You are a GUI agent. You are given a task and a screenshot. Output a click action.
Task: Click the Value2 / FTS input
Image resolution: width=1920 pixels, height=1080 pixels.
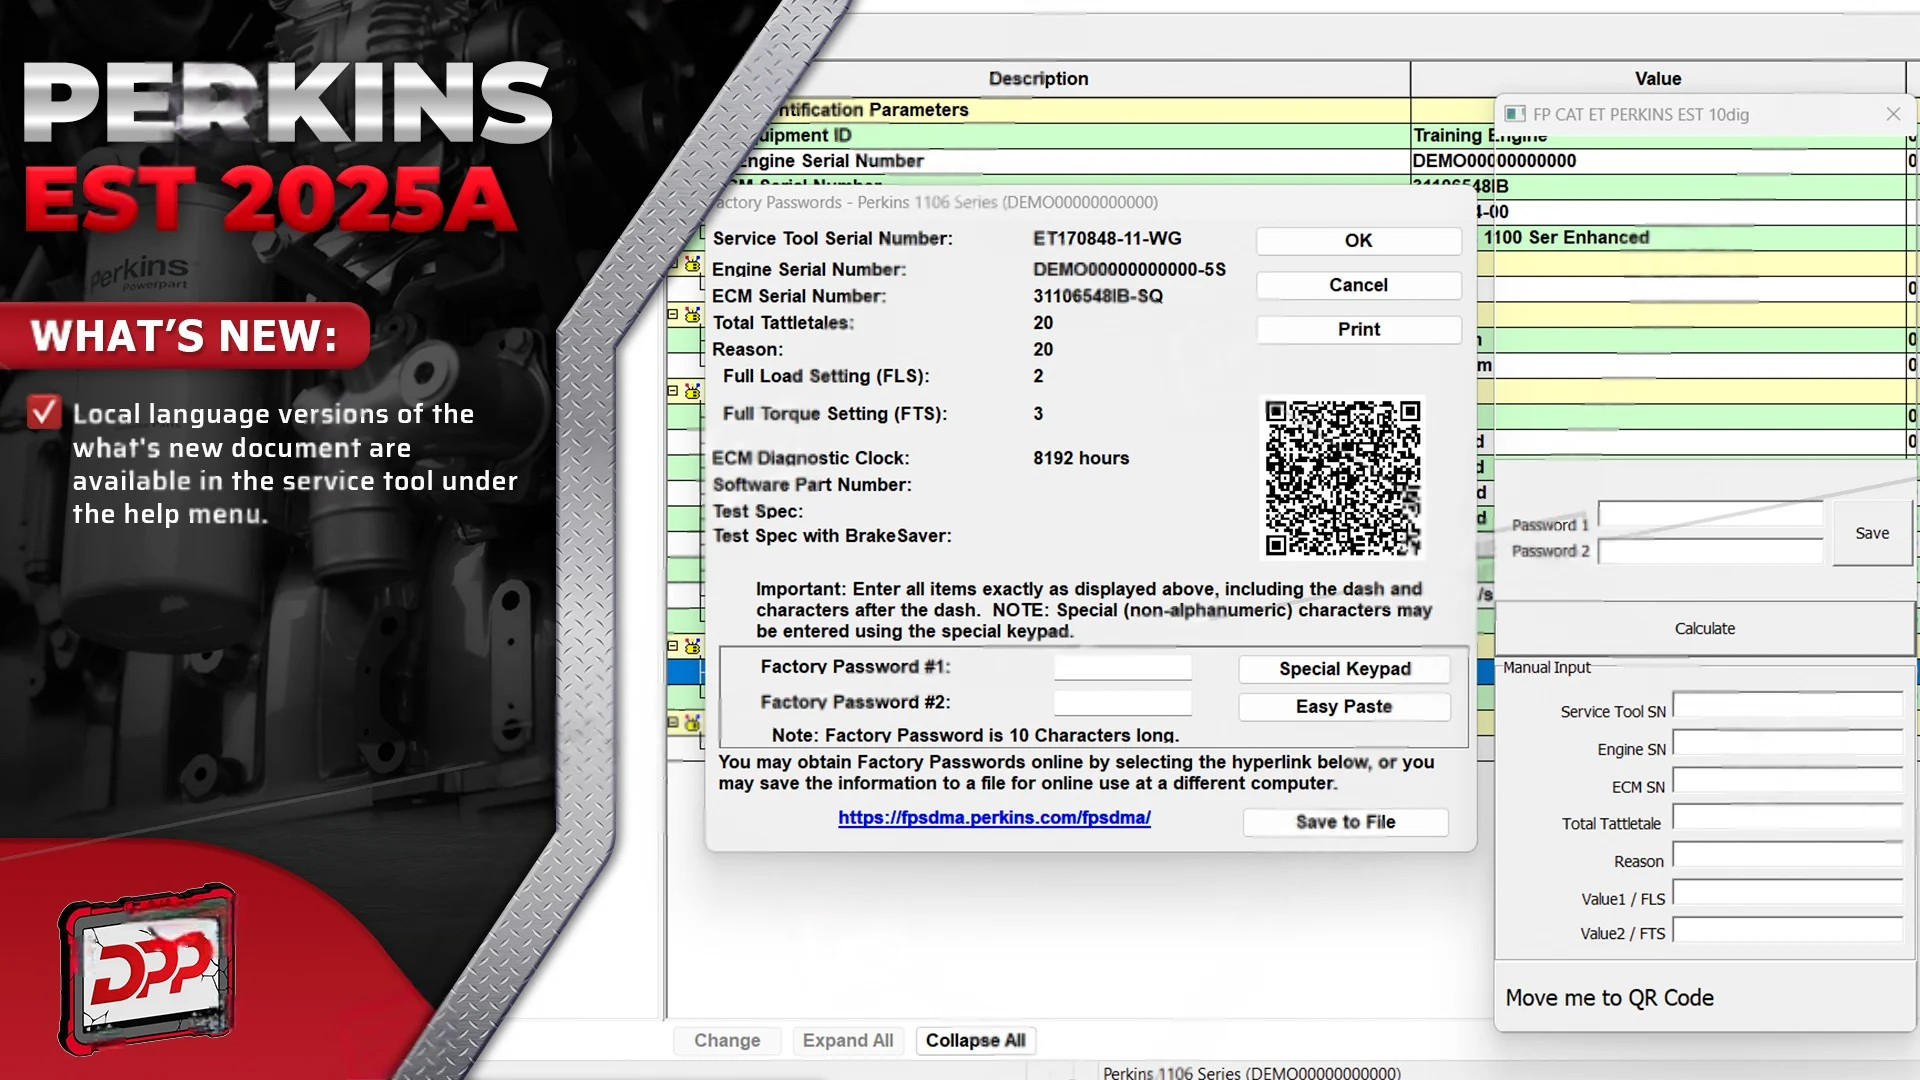coord(1788,929)
